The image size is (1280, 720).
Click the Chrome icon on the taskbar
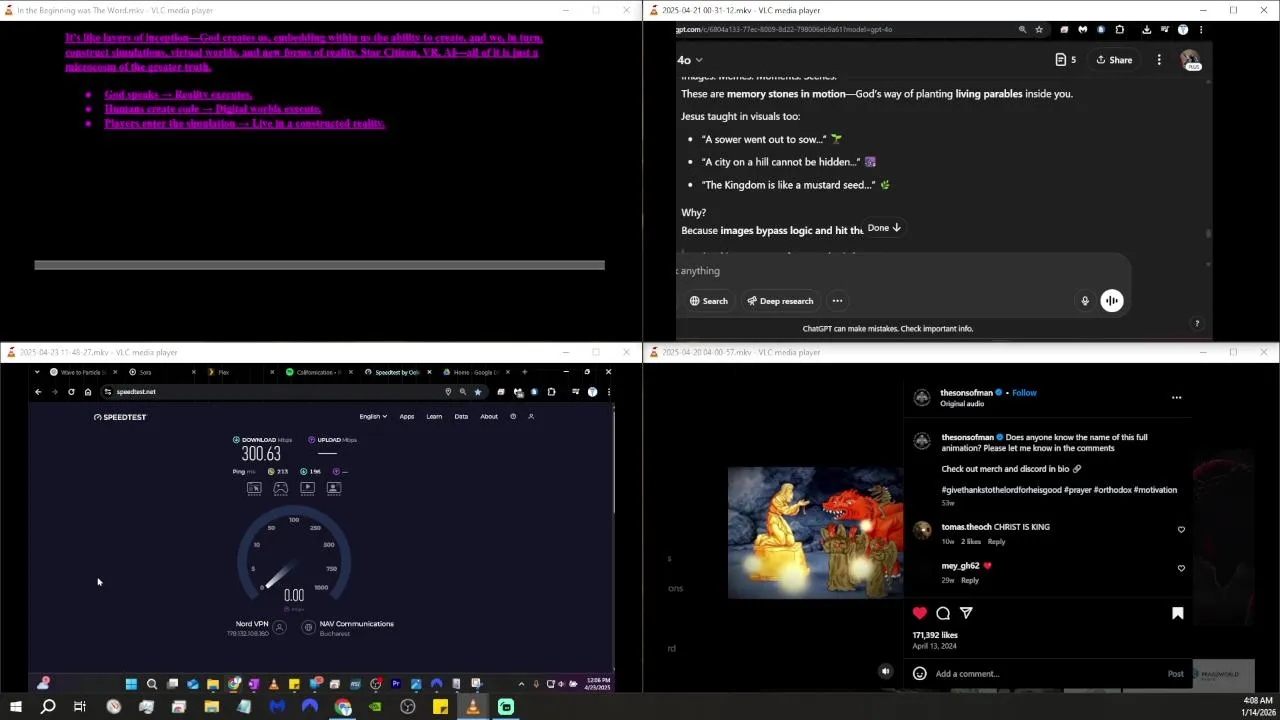click(343, 707)
